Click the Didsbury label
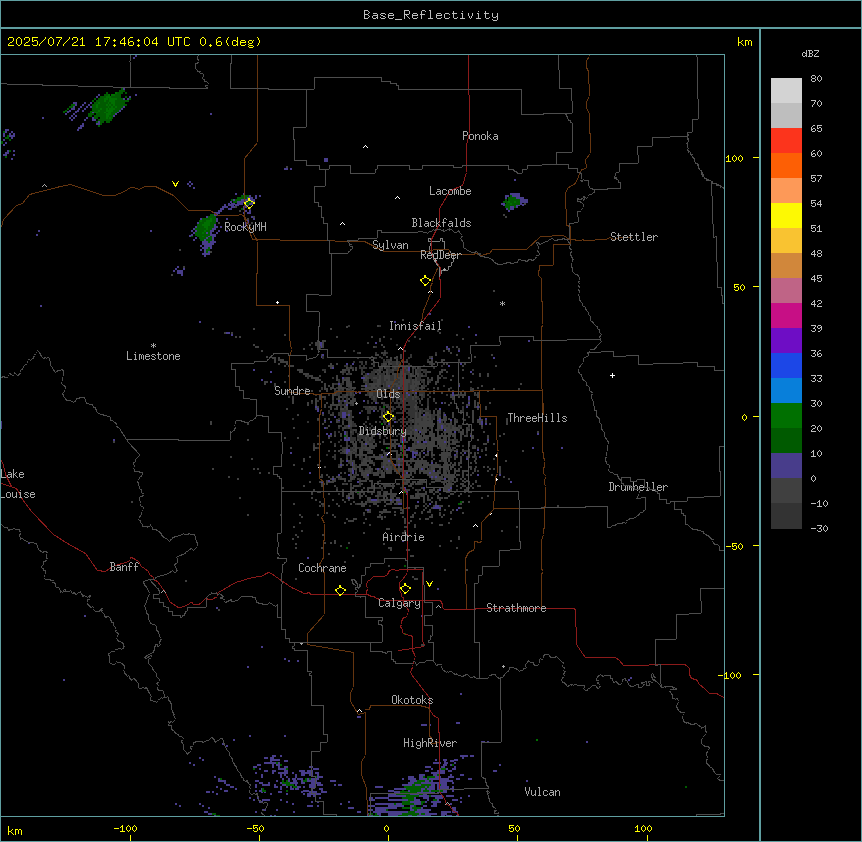The image size is (862, 842). pos(383,431)
